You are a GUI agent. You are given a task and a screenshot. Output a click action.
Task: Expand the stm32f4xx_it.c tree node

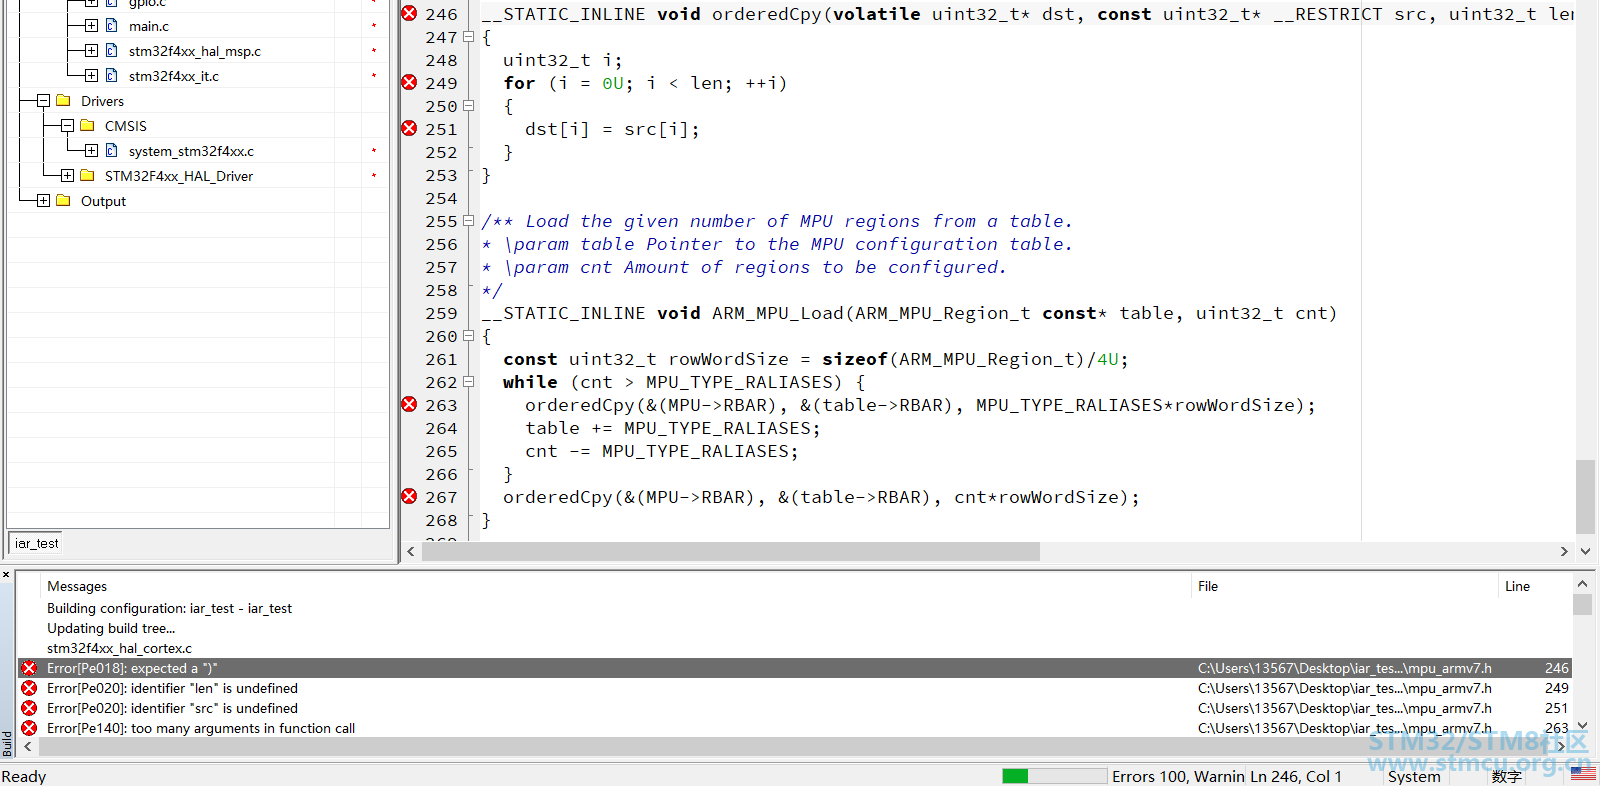91,76
